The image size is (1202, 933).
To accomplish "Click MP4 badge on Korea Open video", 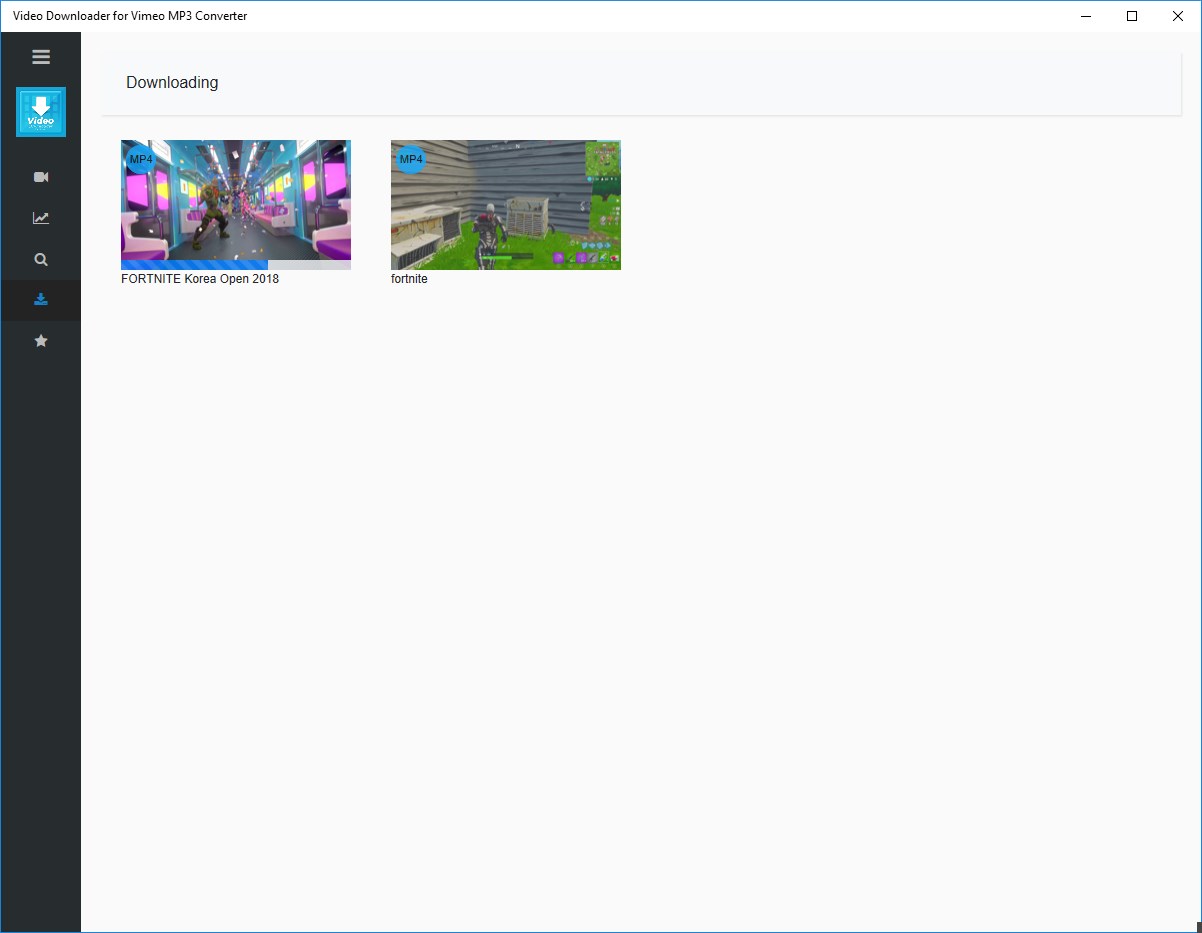I will (141, 159).
